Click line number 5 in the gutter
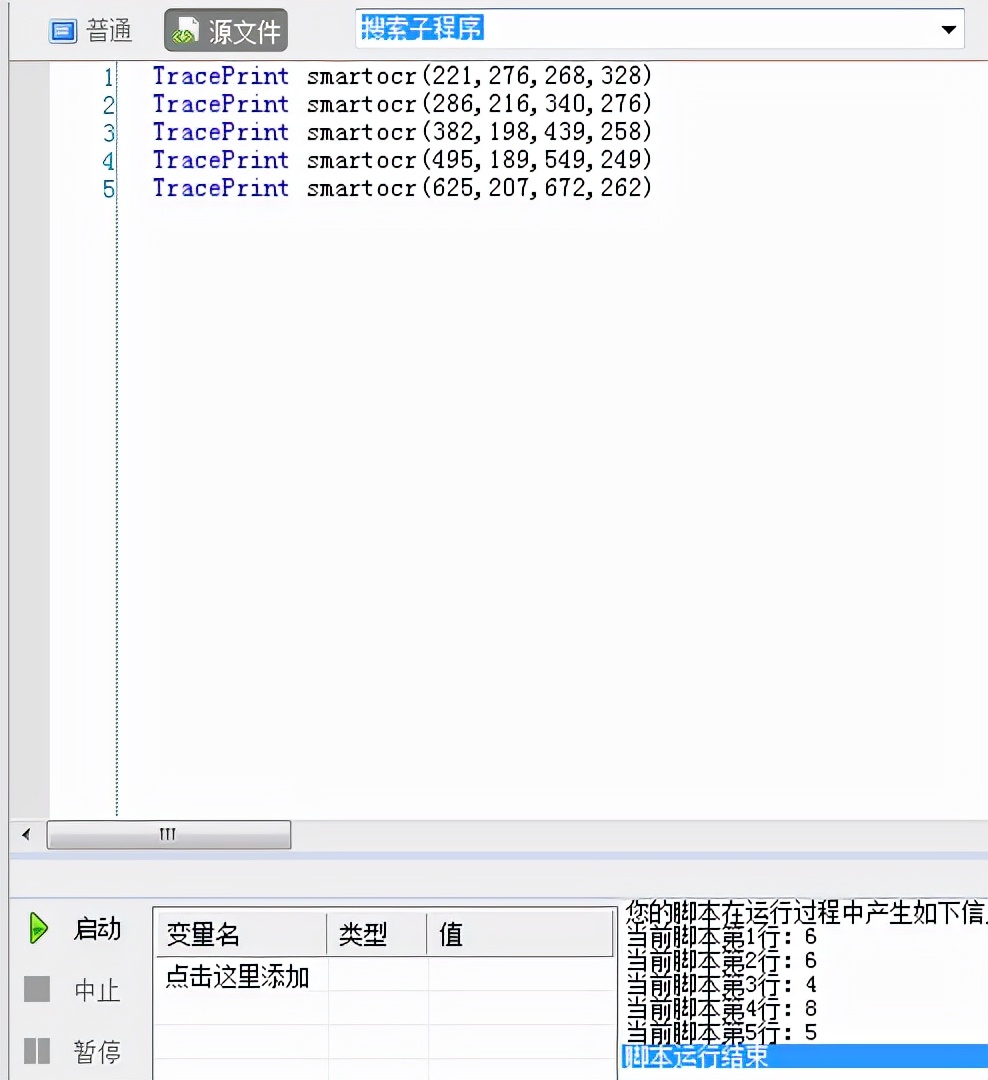This screenshot has height=1080, width=988. tap(108, 189)
